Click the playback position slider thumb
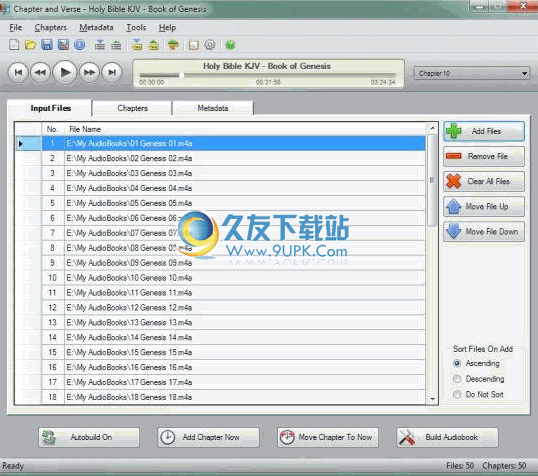The width and height of the screenshot is (538, 476). [182, 75]
